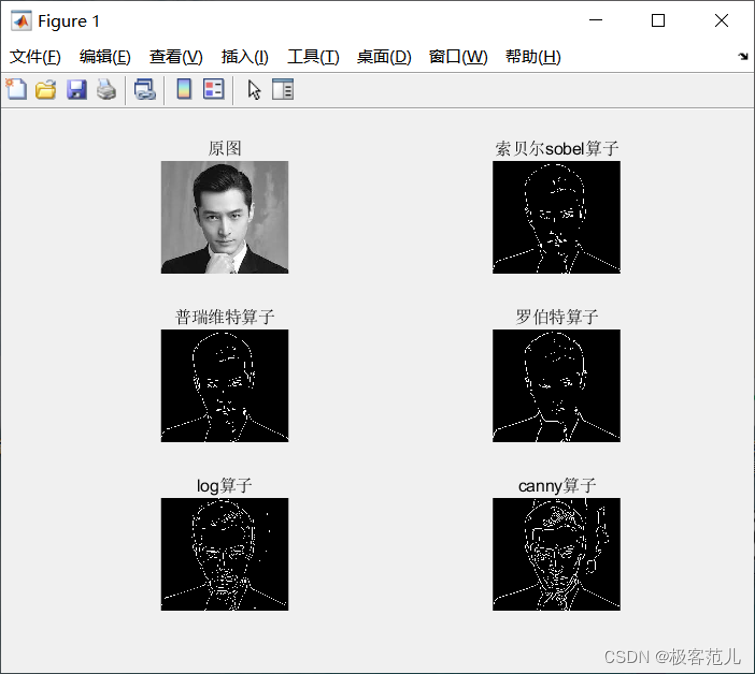The width and height of the screenshot is (756, 675).
Task: Select the 罗伯特算子 edge image
Action: pyautogui.click(x=556, y=386)
